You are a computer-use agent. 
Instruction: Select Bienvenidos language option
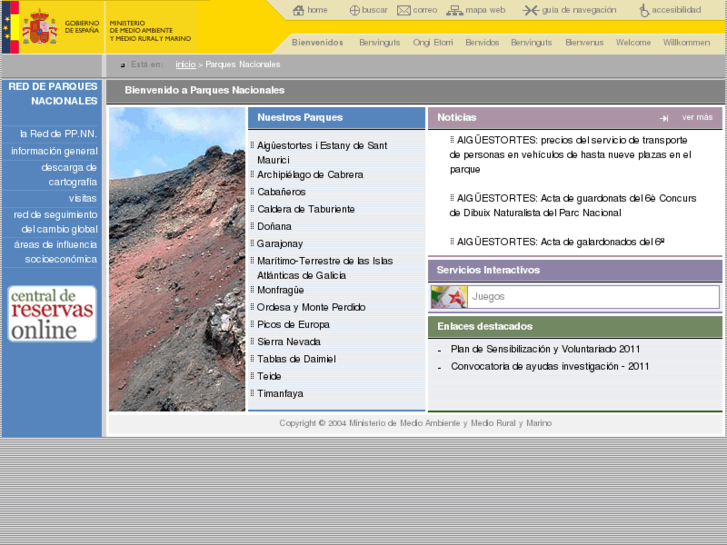317,43
